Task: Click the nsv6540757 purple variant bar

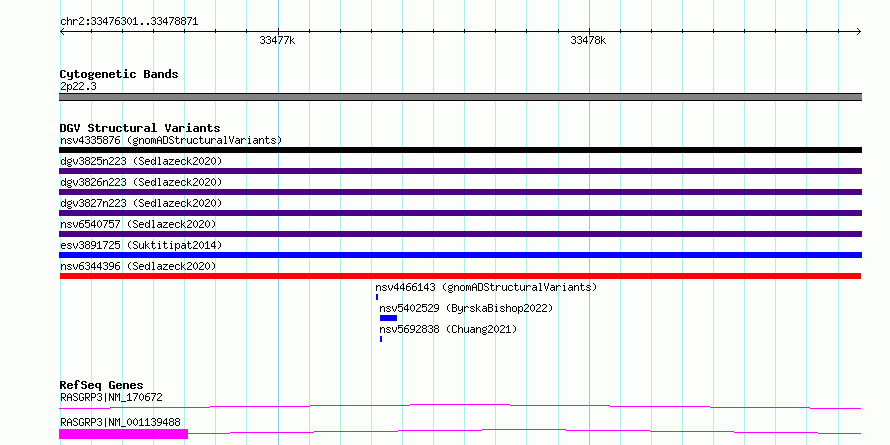Action: [x=460, y=234]
